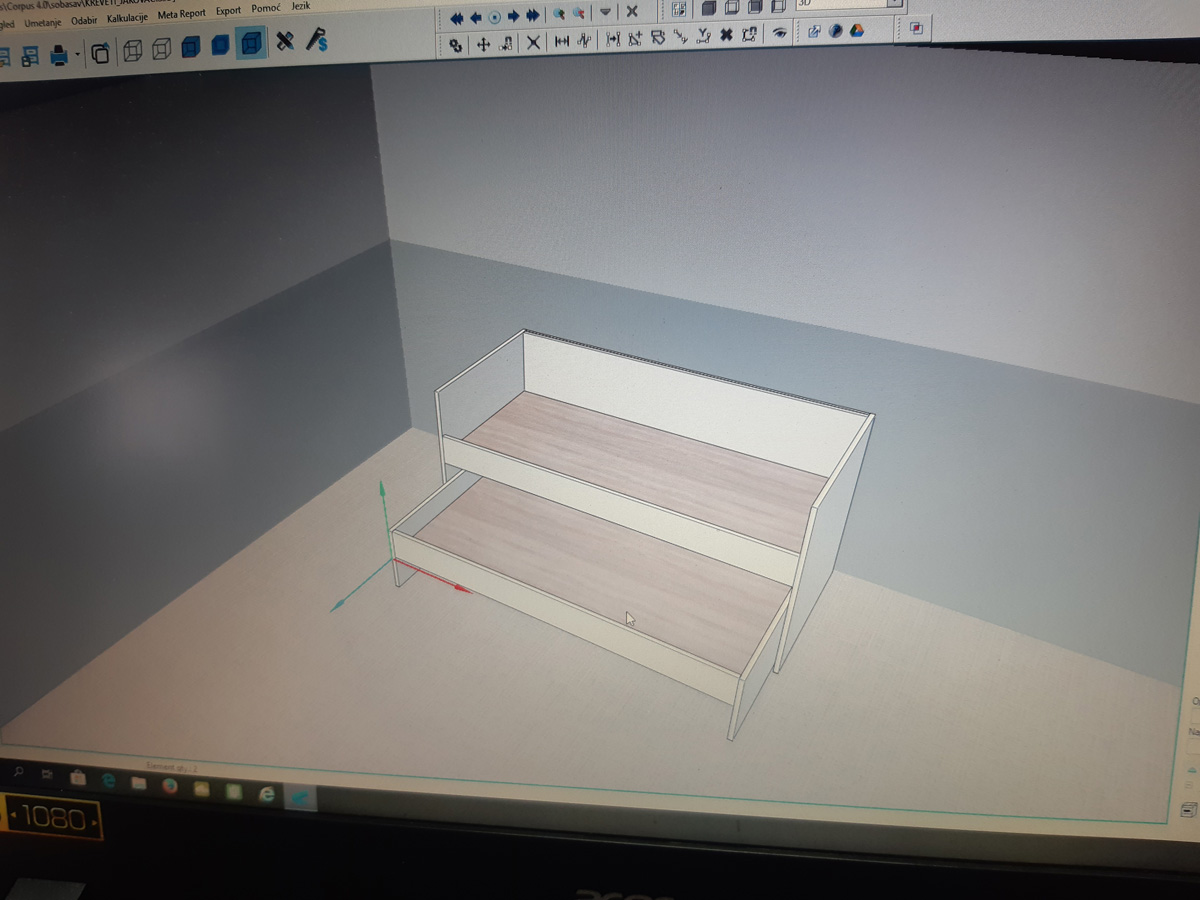Select the solid dark cube view preset

[708, 8]
